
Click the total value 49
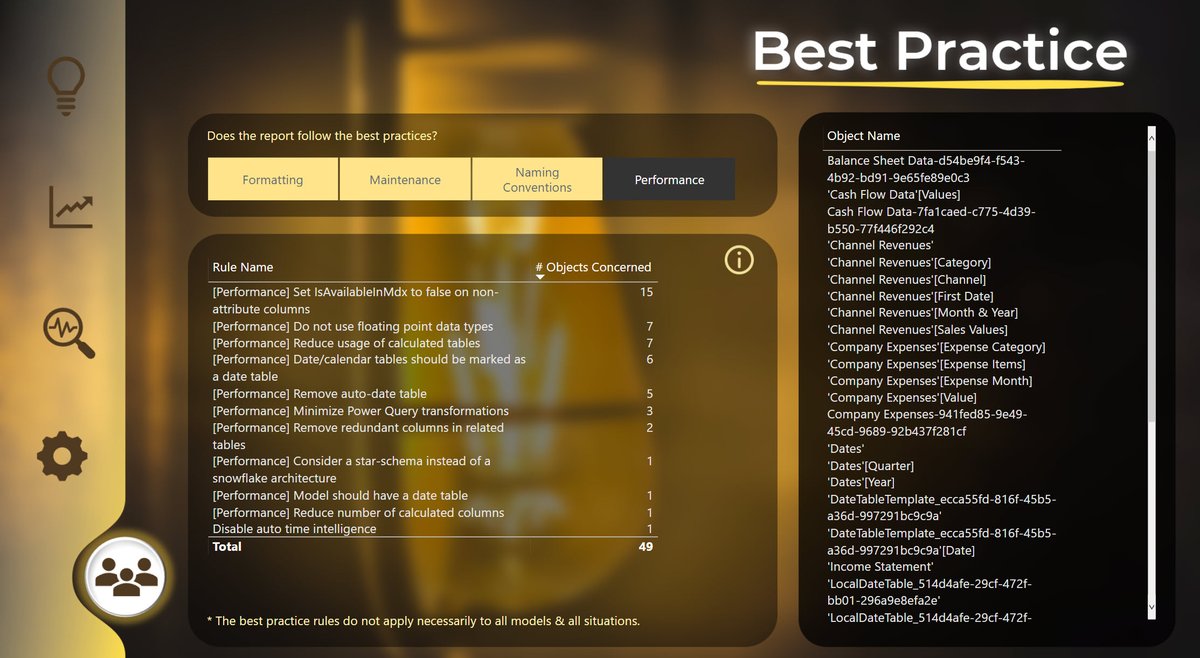click(646, 547)
